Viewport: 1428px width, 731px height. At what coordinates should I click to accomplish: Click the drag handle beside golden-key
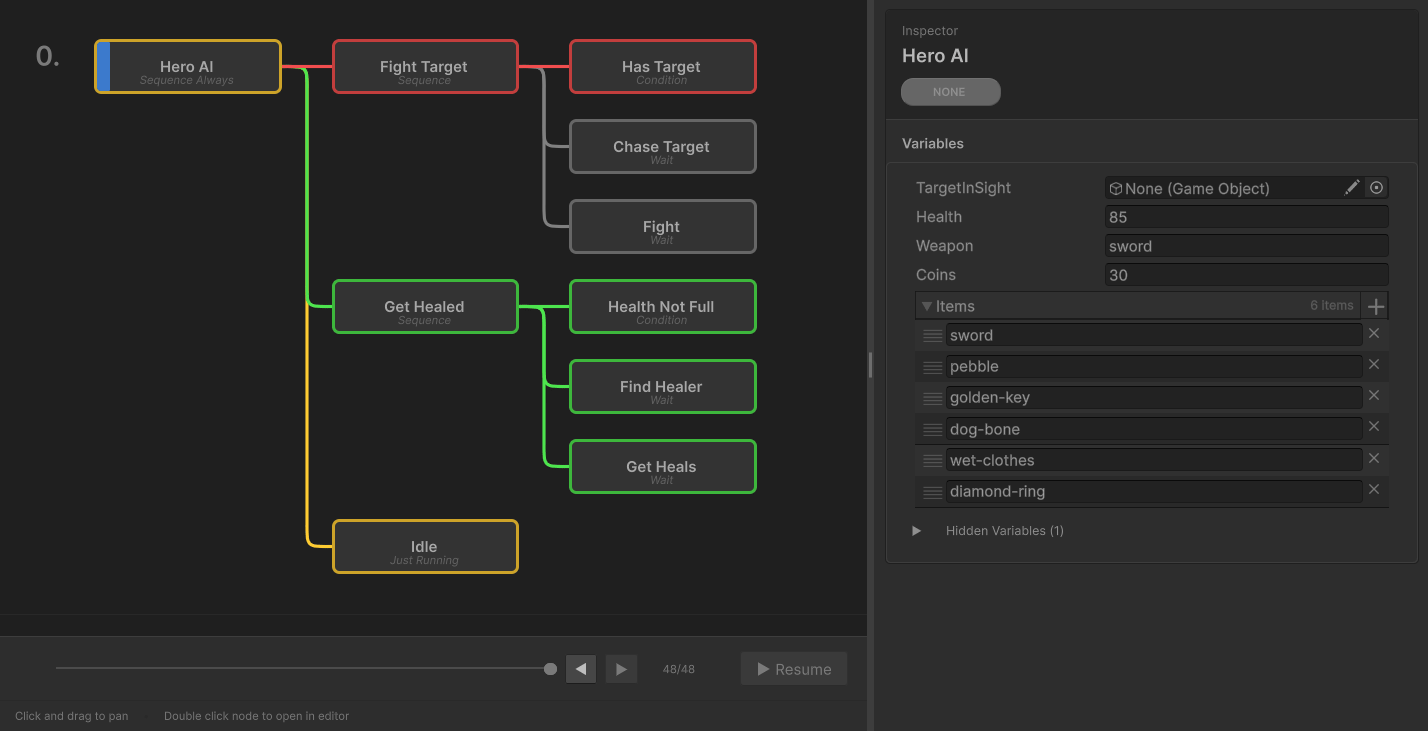coord(931,396)
